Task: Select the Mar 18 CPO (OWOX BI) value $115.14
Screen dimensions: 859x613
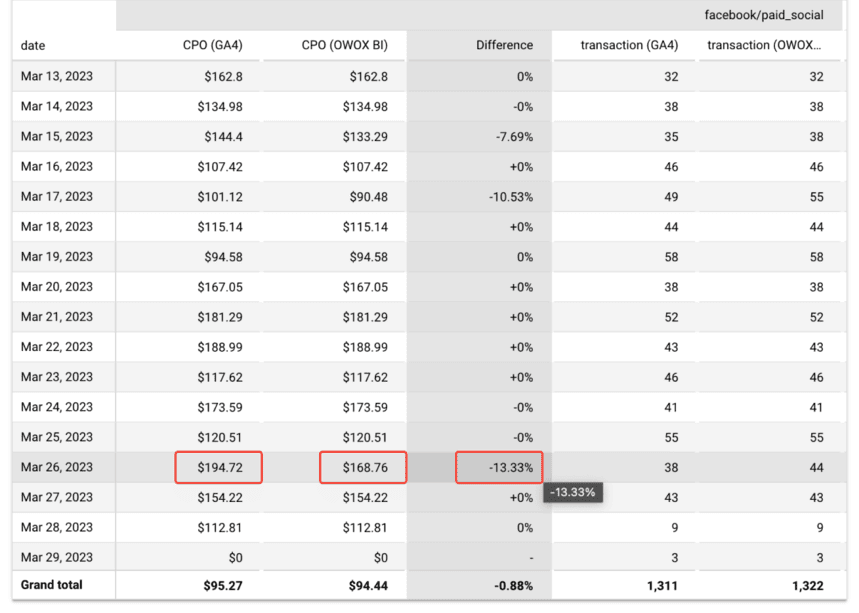Action: pyautogui.click(x=365, y=227)
